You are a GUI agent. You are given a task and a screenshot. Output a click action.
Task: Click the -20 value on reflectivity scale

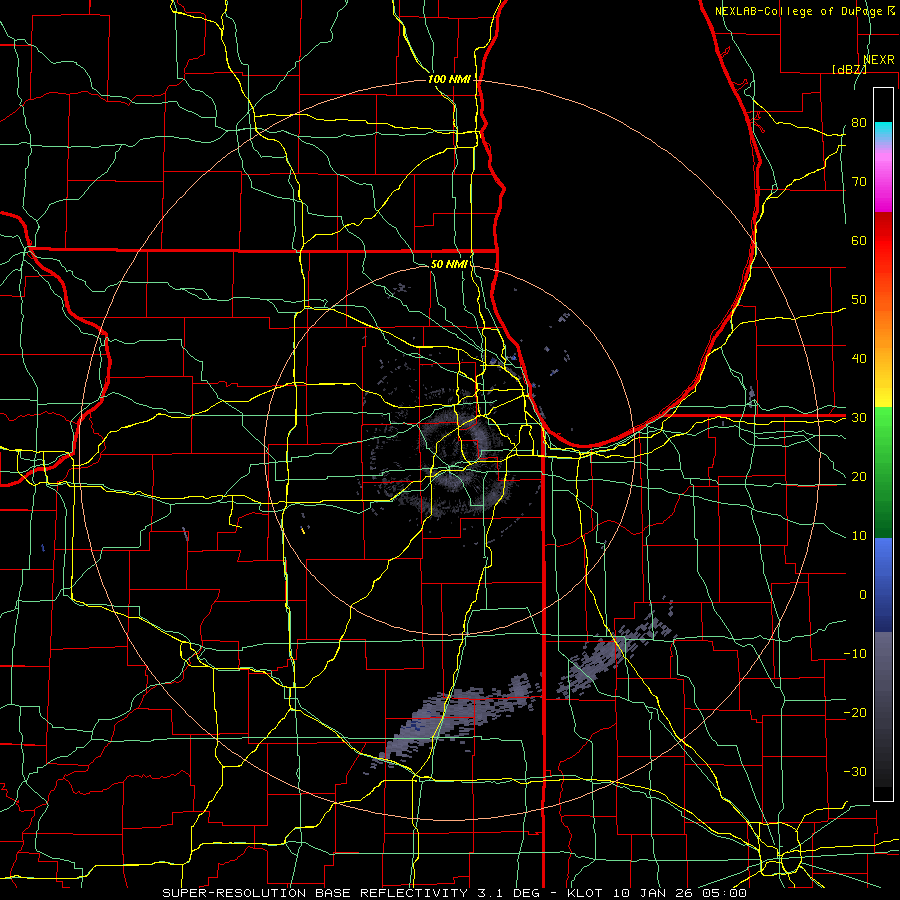[x=855, y=712]
